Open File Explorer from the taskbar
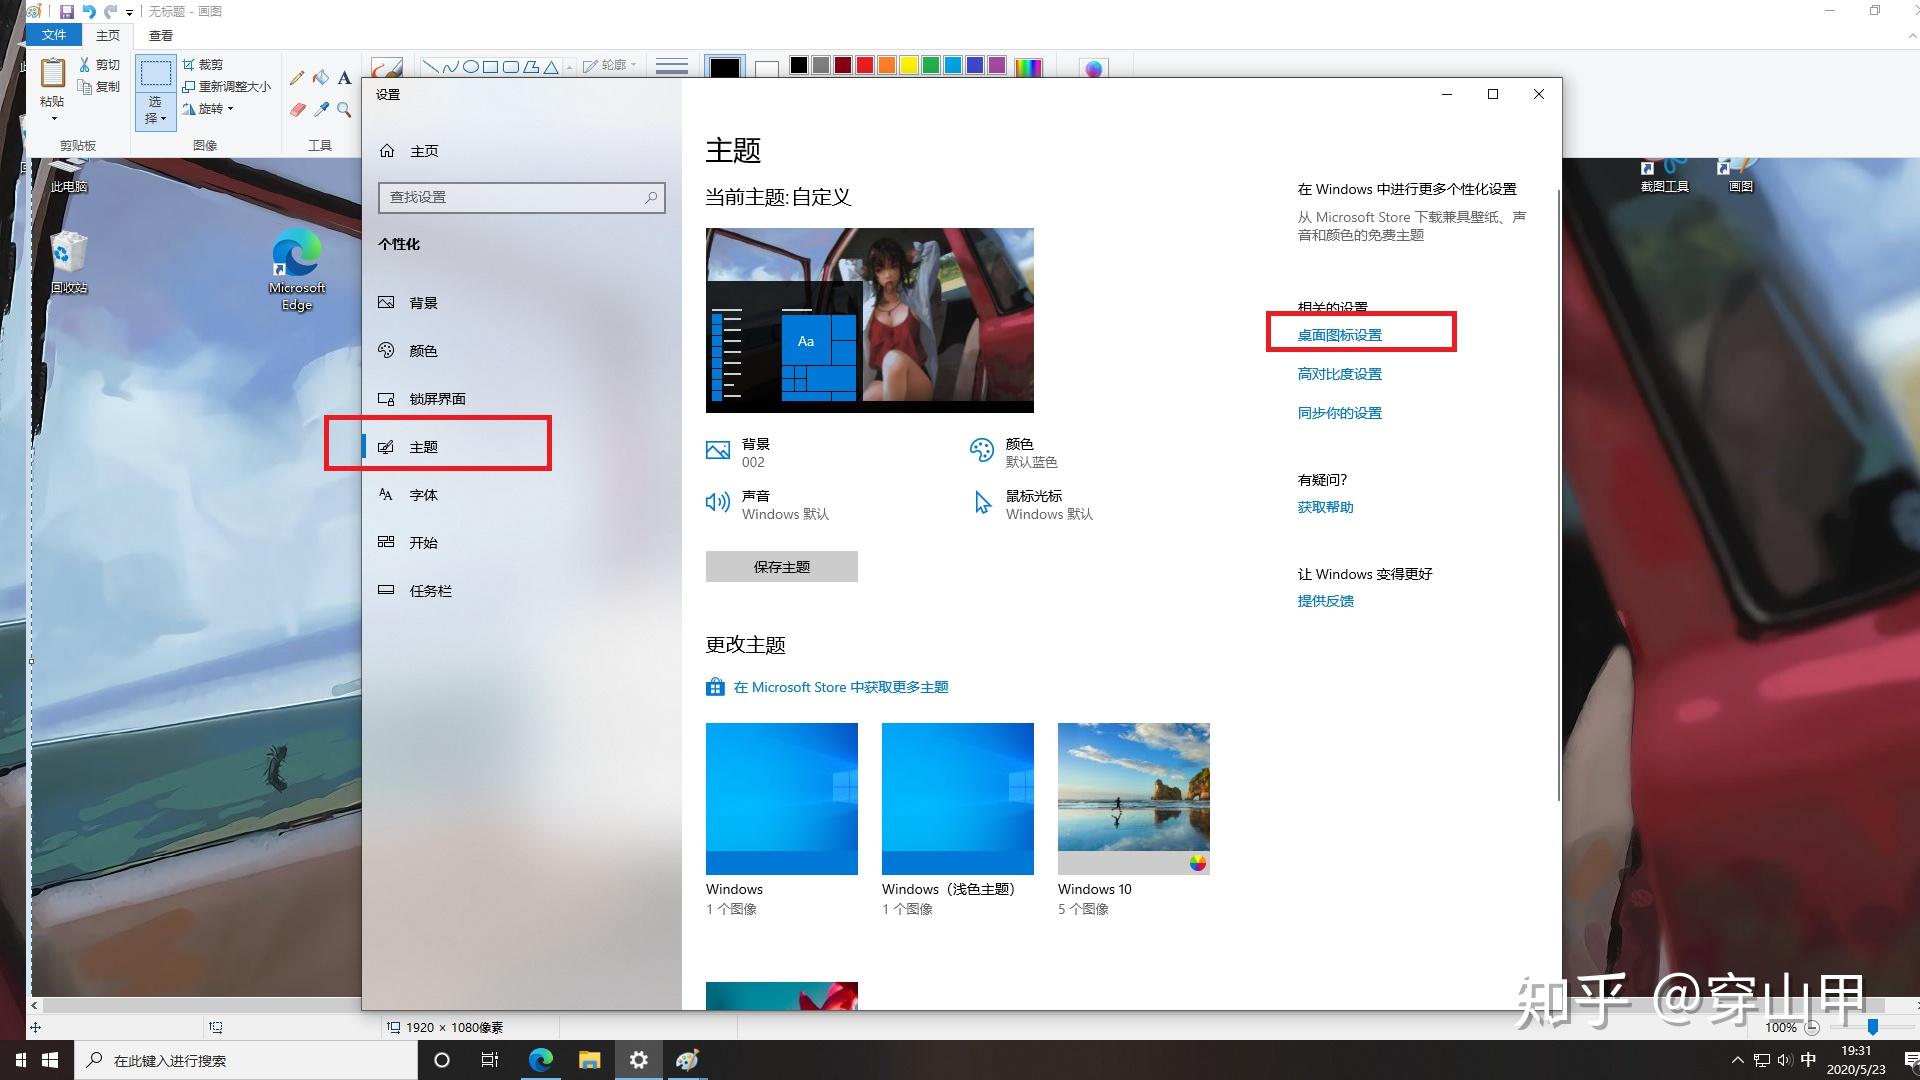The height and width of the screenshot is (1080, 1920). point(589,1060)
